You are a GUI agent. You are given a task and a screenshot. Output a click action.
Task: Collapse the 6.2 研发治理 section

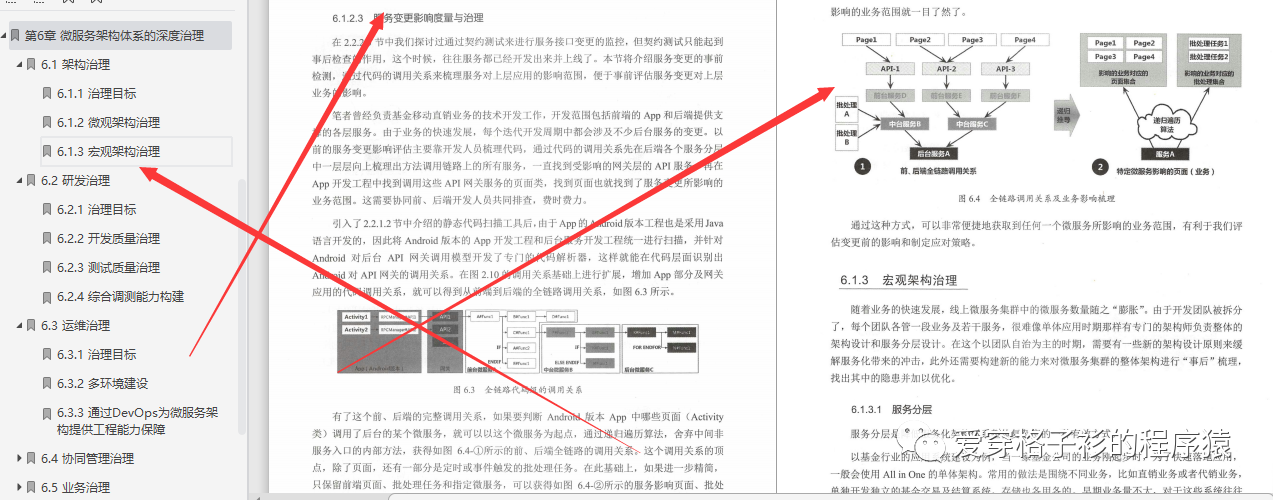[x=18, y=181]
